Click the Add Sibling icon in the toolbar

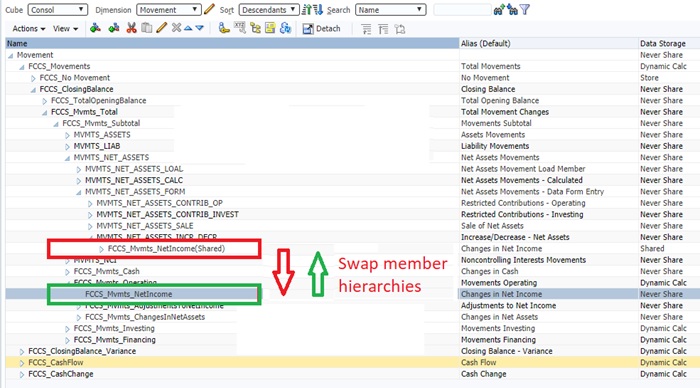[114, 29]
